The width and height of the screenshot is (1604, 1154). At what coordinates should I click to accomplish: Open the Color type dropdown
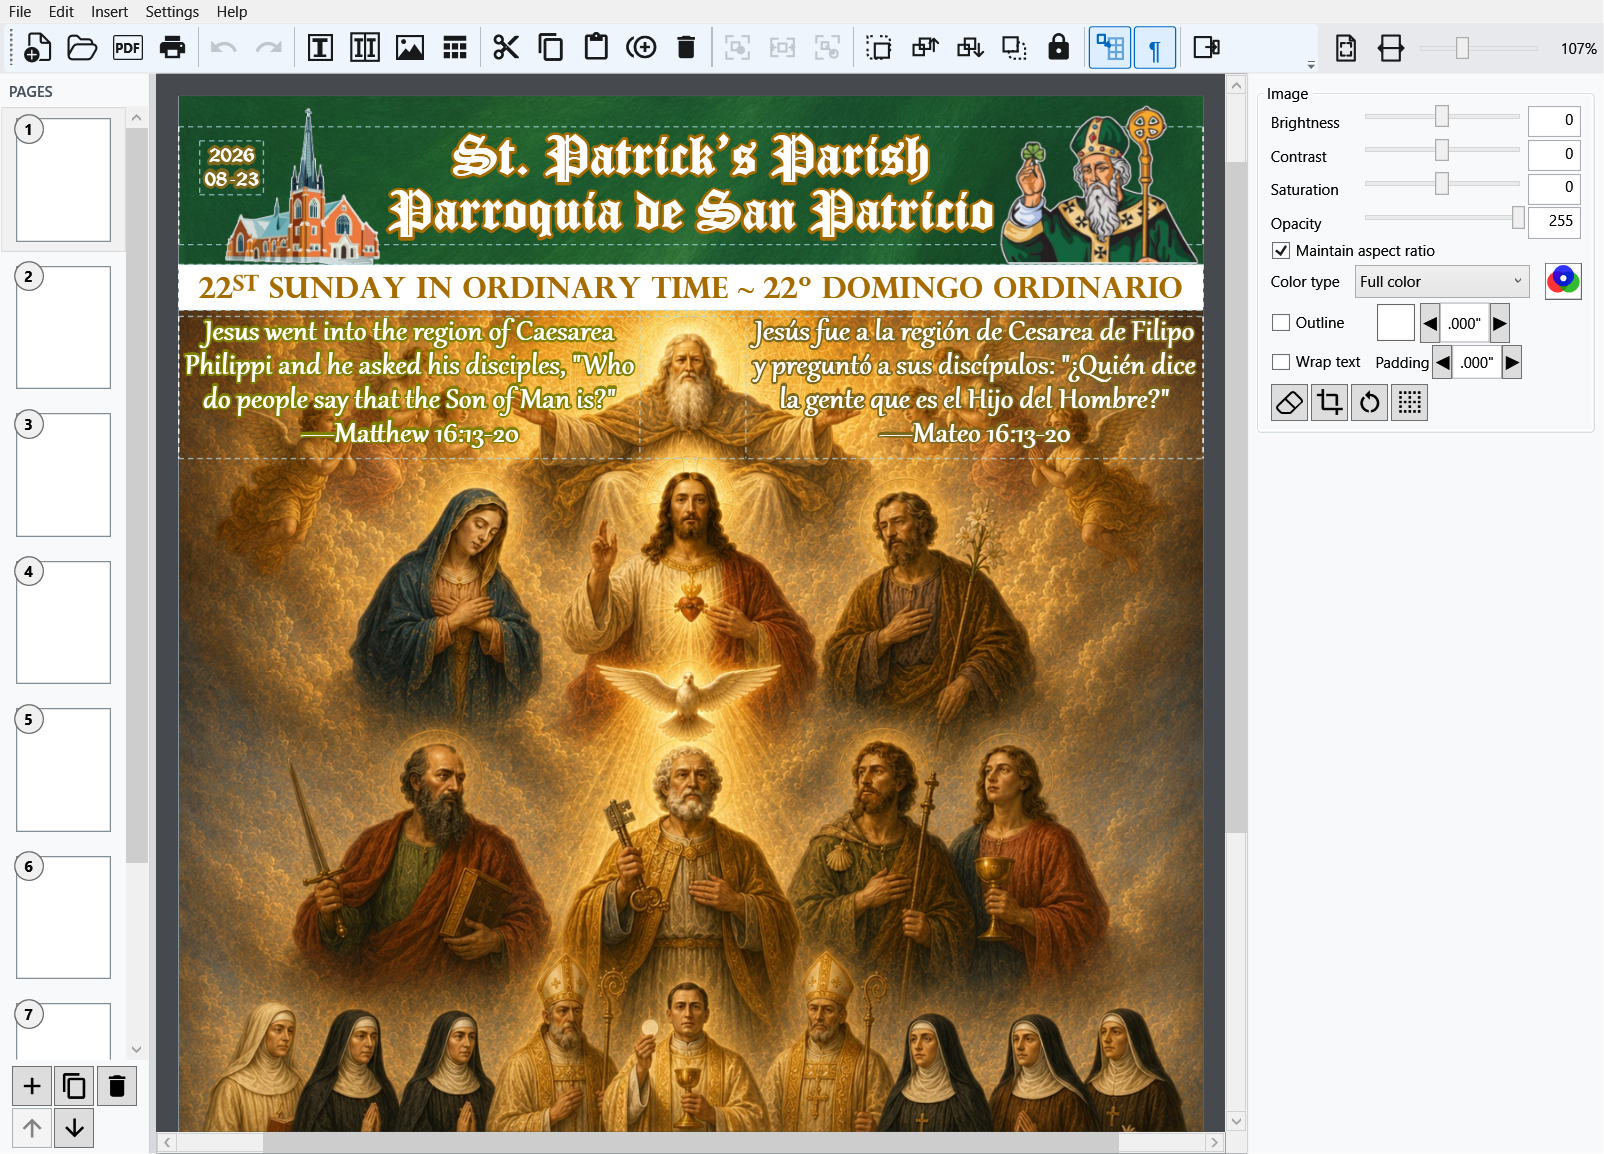pyautogui.click(x=1442, y=282)
